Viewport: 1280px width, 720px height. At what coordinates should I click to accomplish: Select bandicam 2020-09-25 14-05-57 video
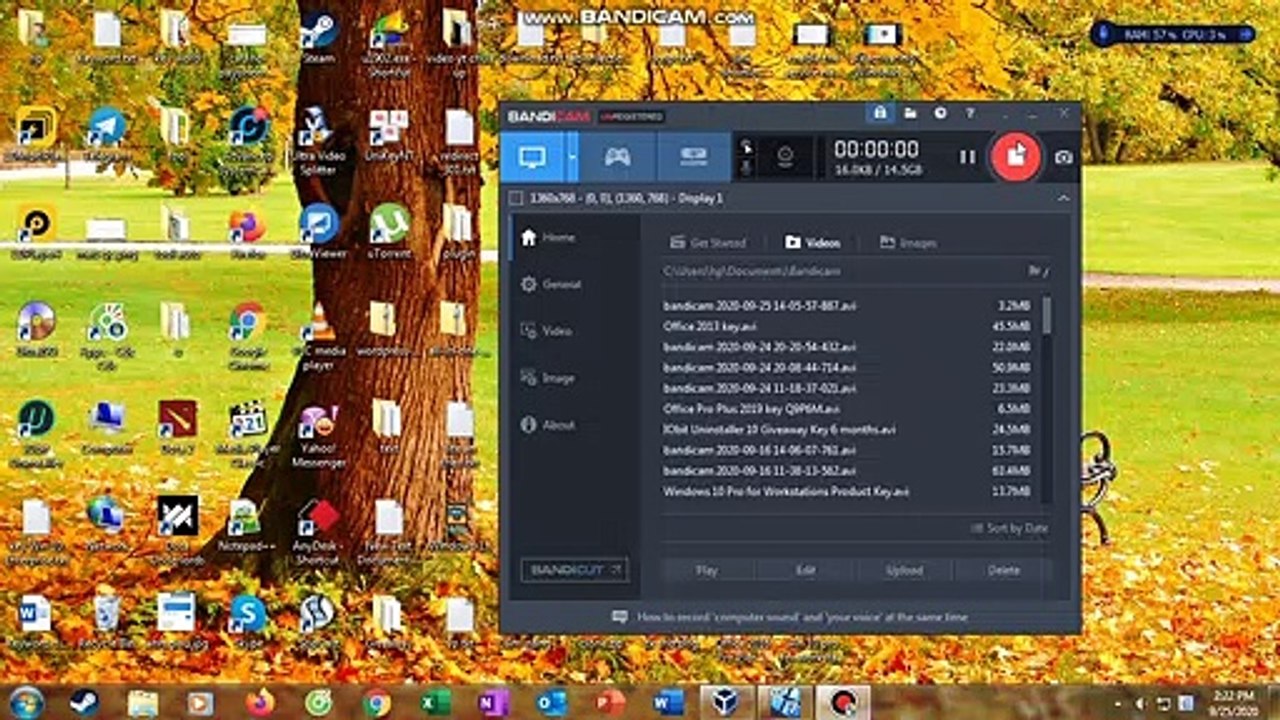pyautogui.click(x=846, y=305)
